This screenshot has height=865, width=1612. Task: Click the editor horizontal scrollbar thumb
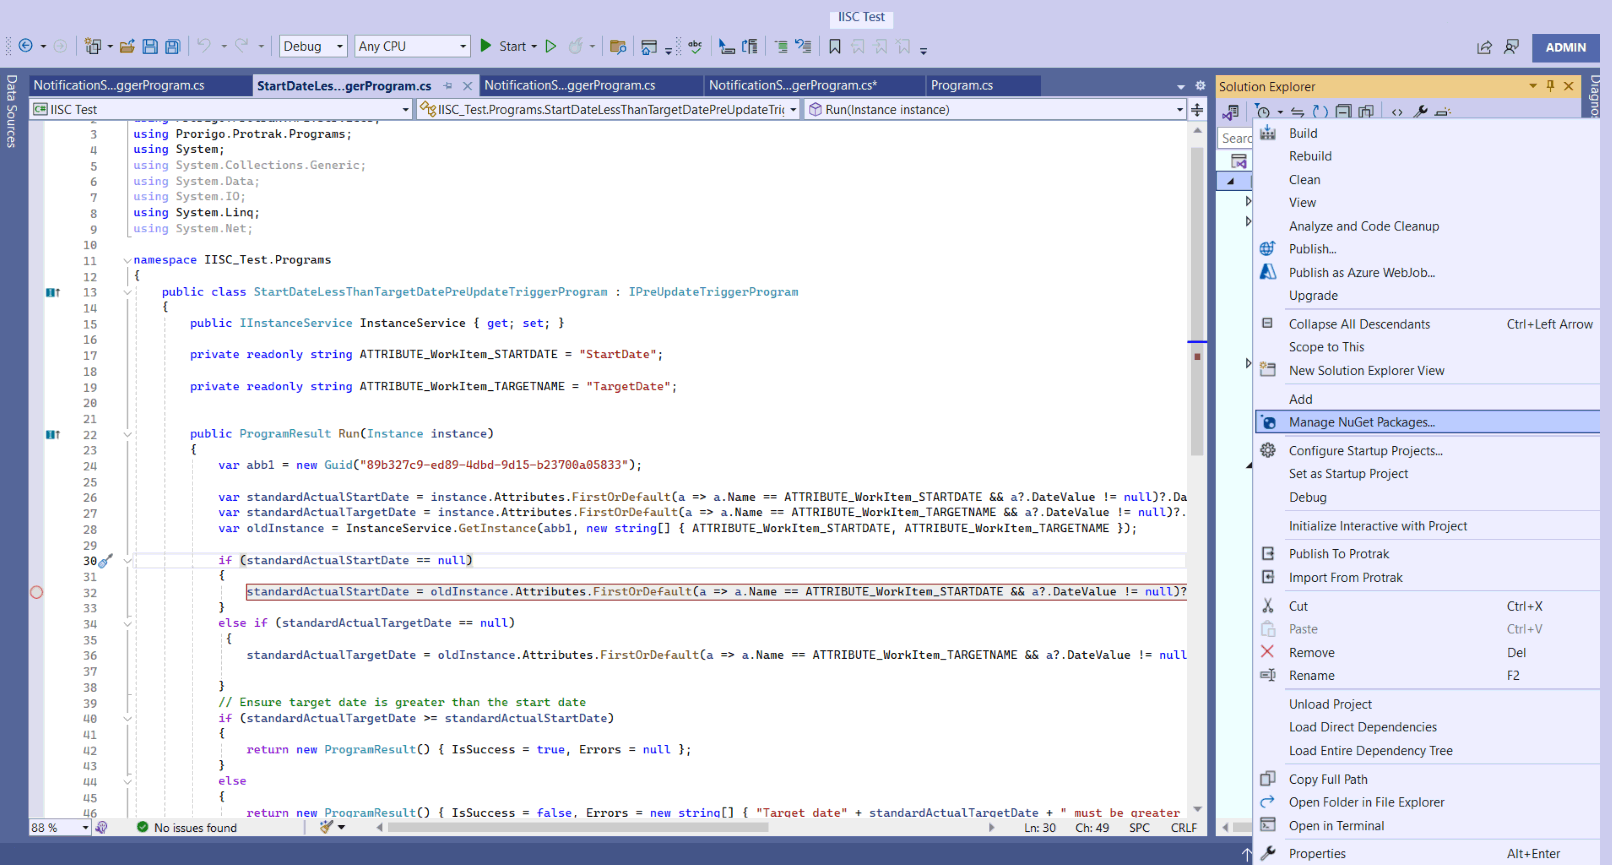pos(577,827)
